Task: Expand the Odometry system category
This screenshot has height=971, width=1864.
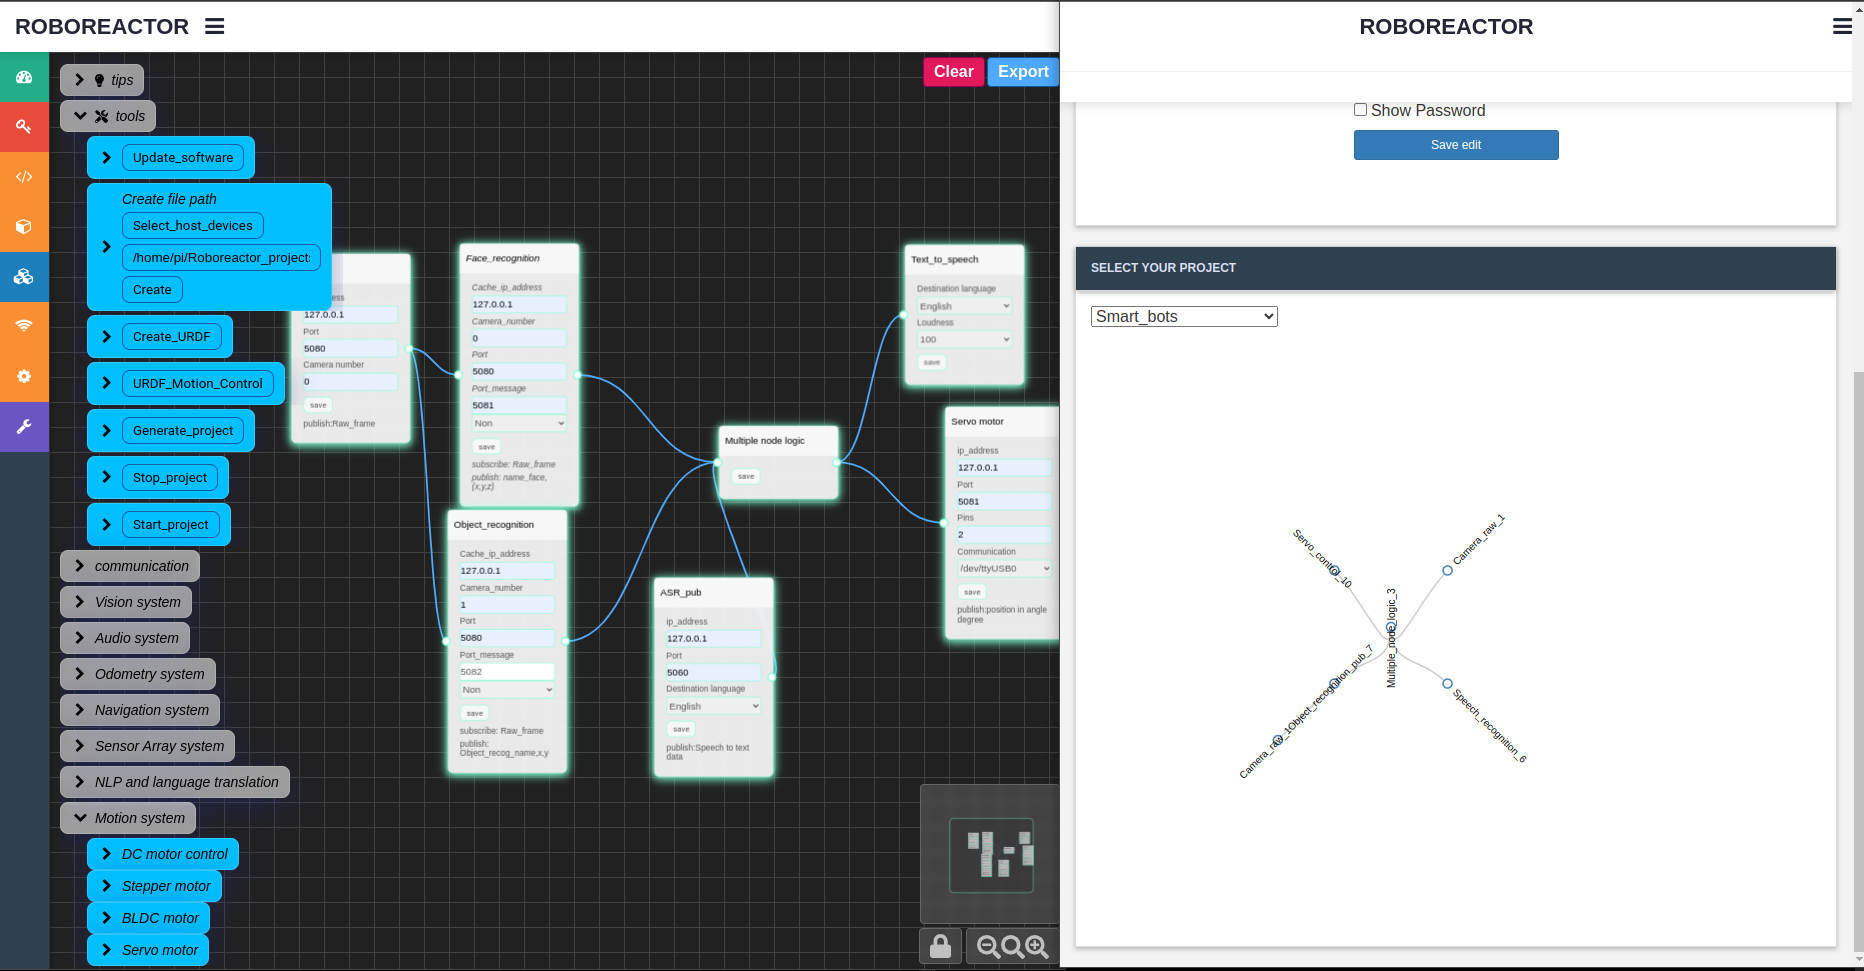Action: pos(138,674)
